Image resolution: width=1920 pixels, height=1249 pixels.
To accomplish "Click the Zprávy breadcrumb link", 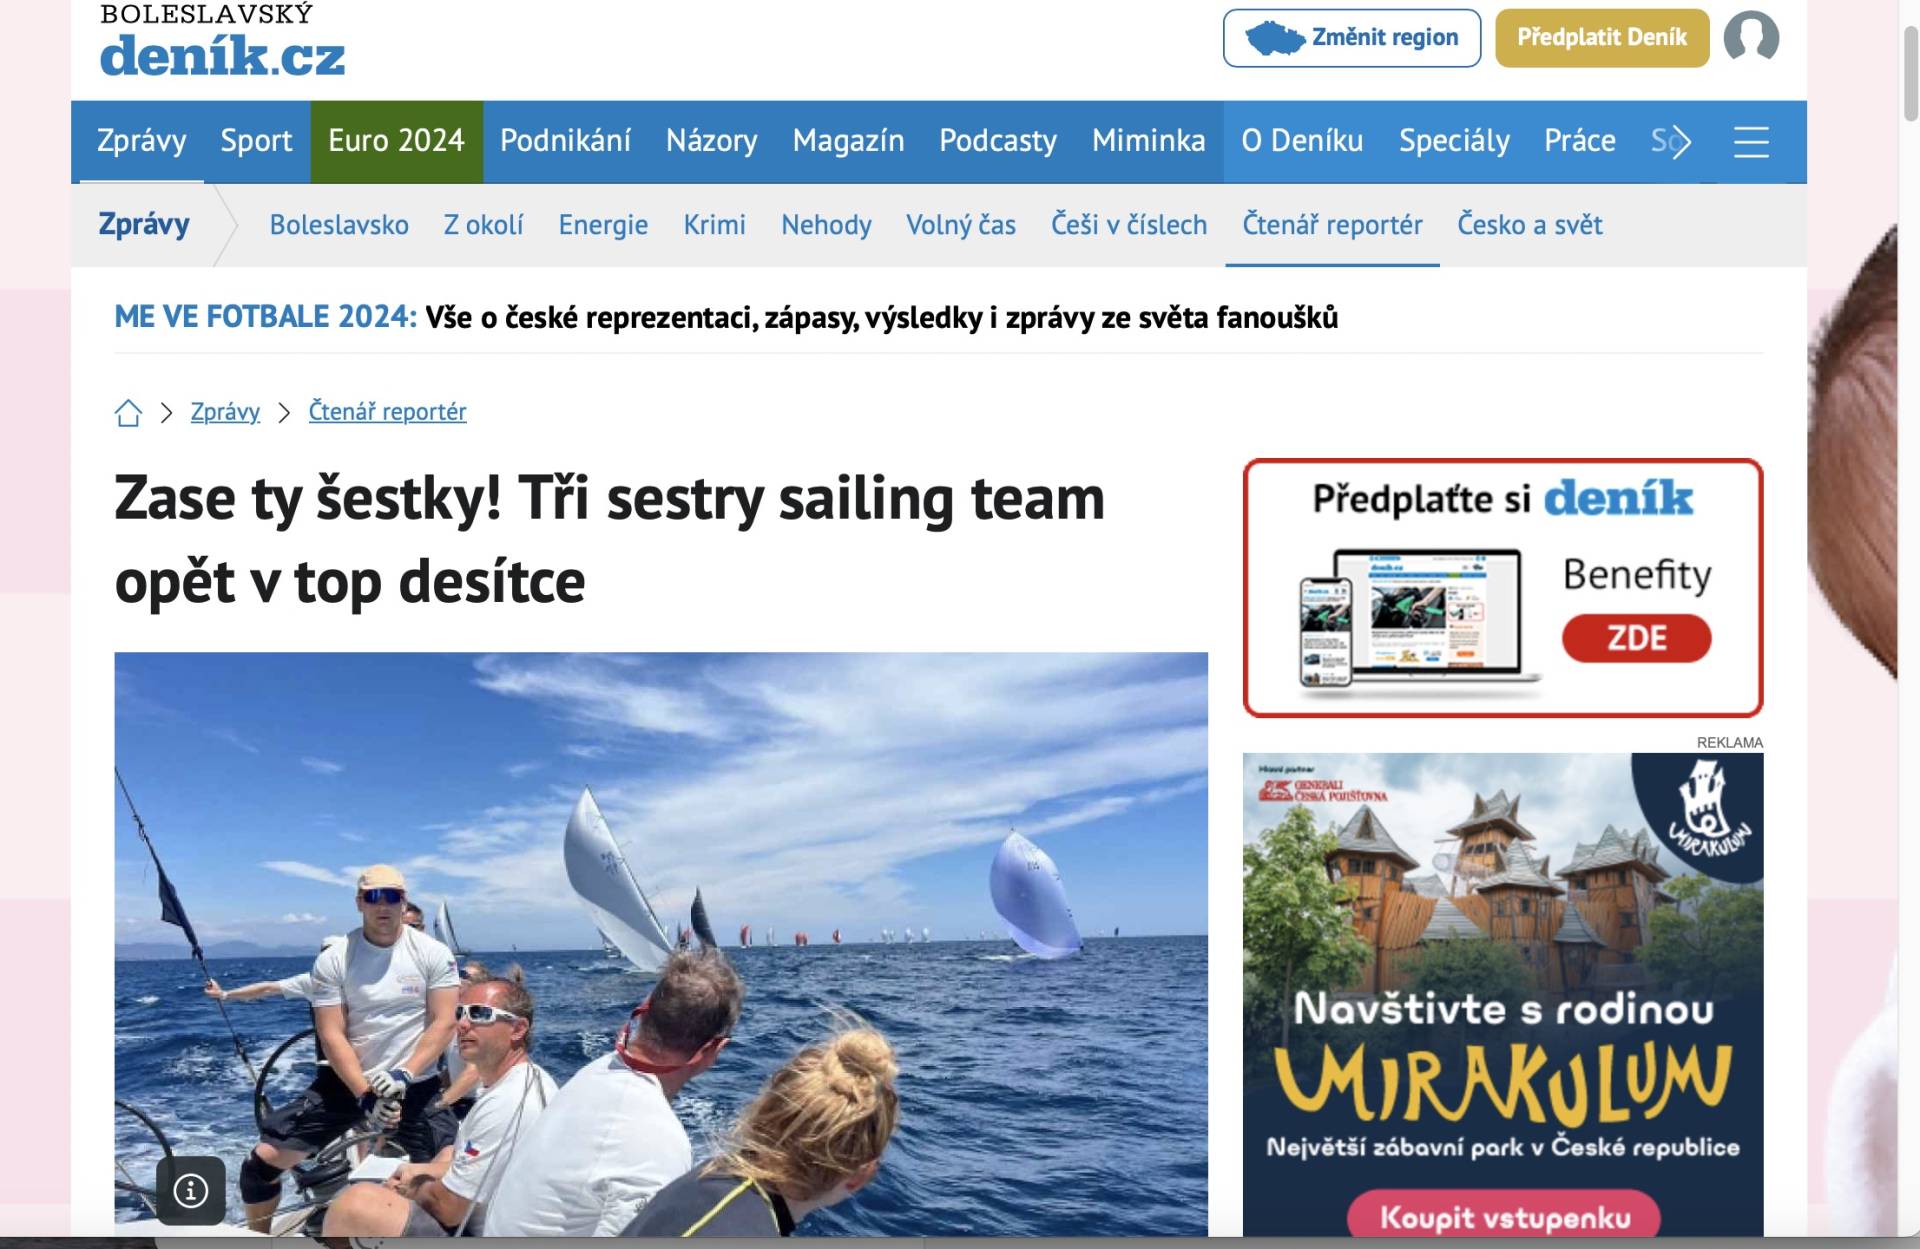I will 225,412.
